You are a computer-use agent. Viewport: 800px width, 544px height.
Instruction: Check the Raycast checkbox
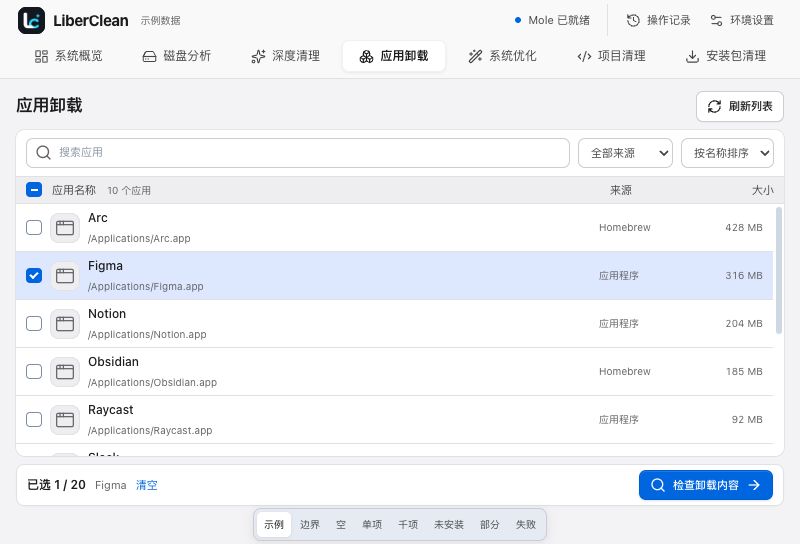[x=34, y=419]
